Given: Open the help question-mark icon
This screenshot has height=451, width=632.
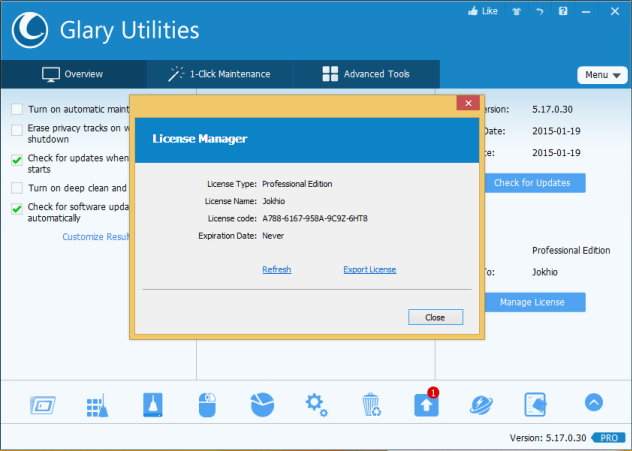Looking at the screenshot, I should coord(563,11).
